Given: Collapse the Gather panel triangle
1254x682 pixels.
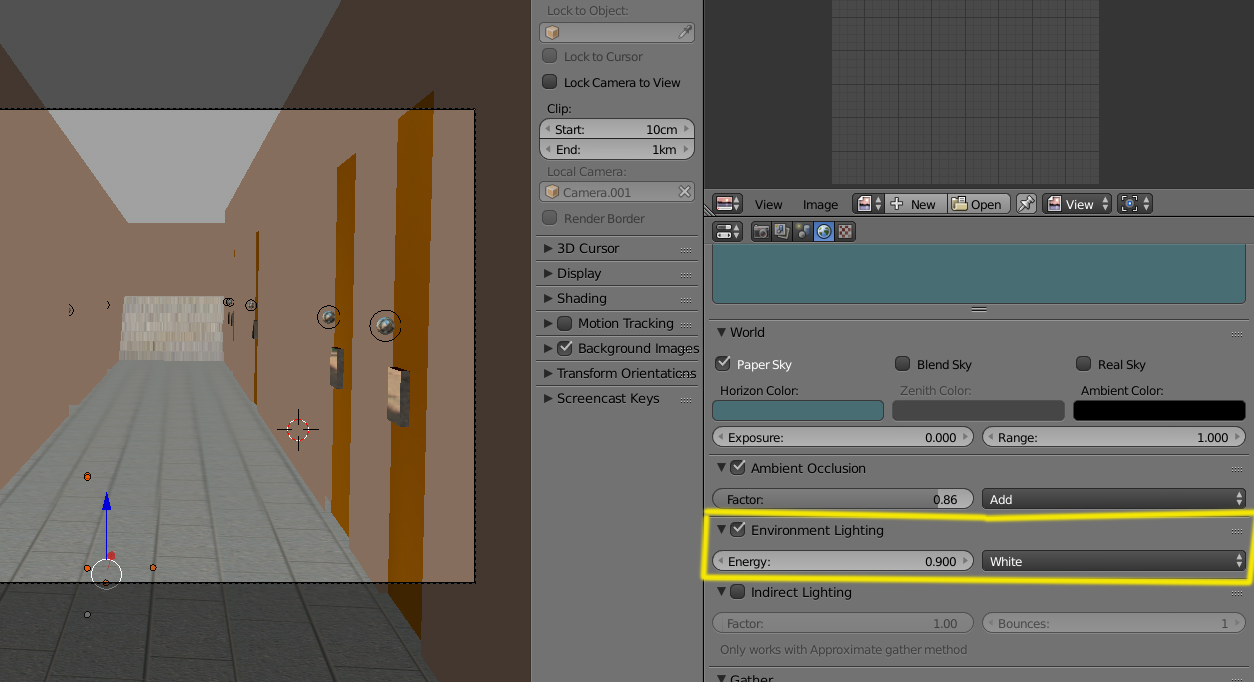Looking at the screenshot, I should 722,678.
